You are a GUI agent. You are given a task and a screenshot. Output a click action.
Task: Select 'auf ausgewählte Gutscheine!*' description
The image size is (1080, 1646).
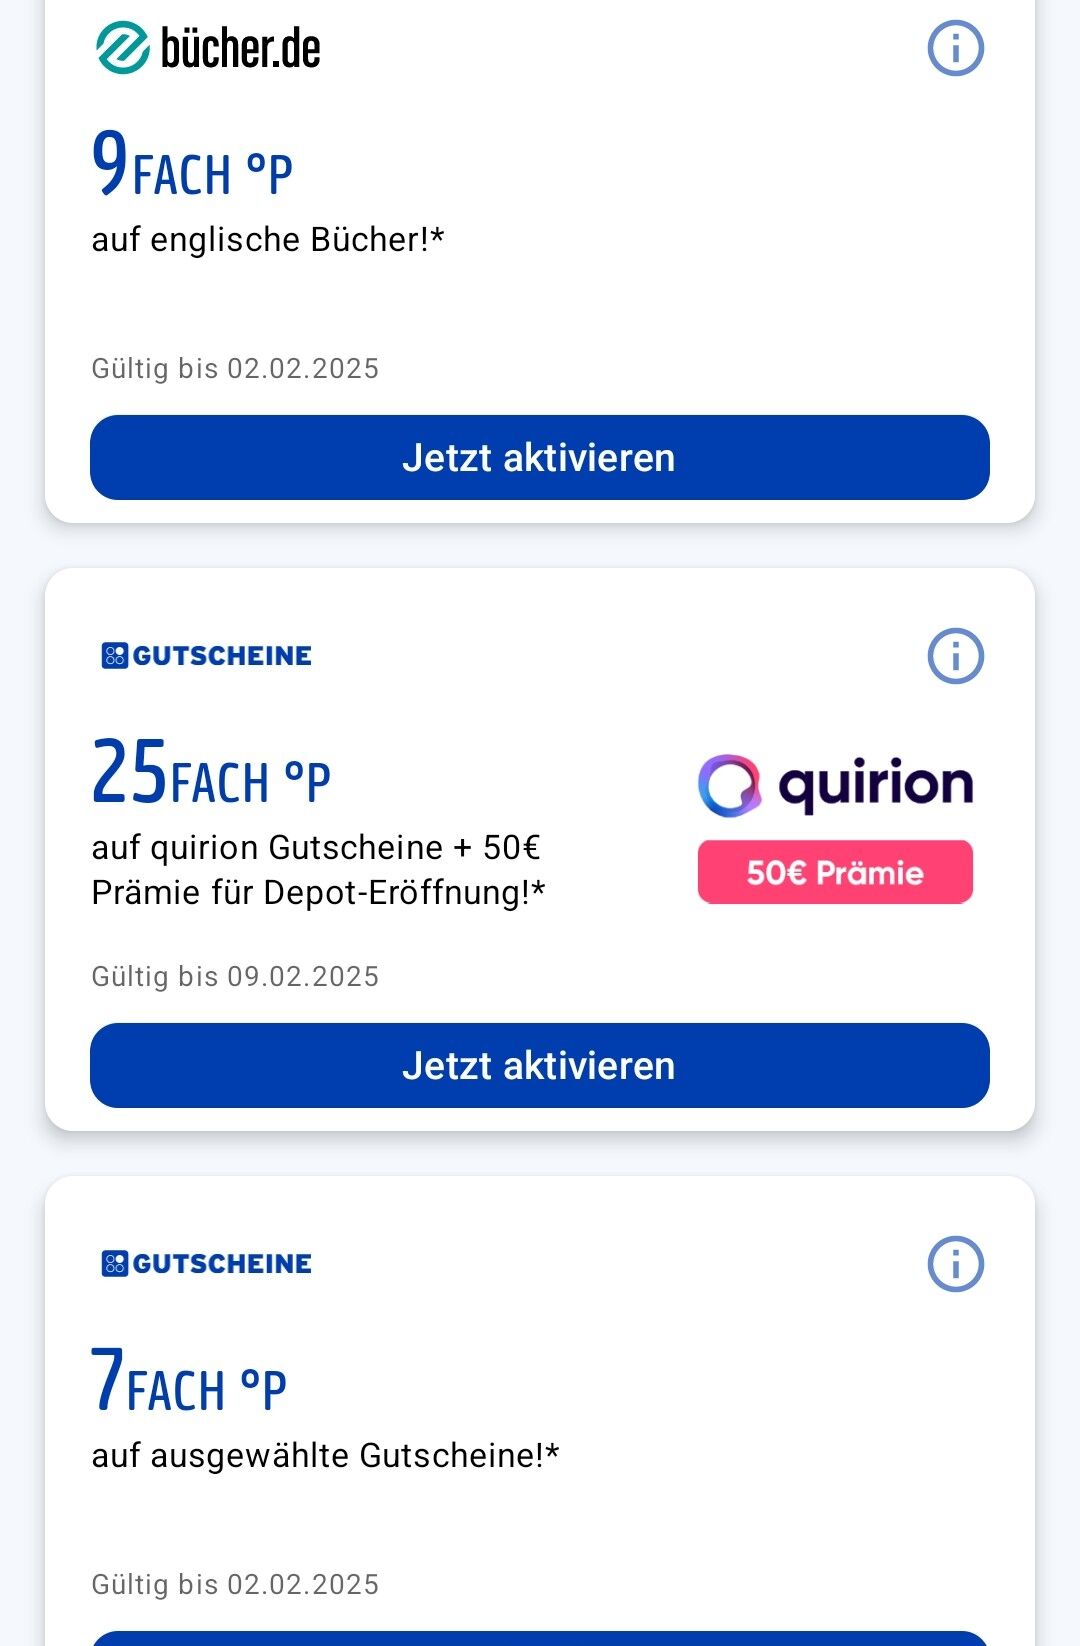(325, 1456)
